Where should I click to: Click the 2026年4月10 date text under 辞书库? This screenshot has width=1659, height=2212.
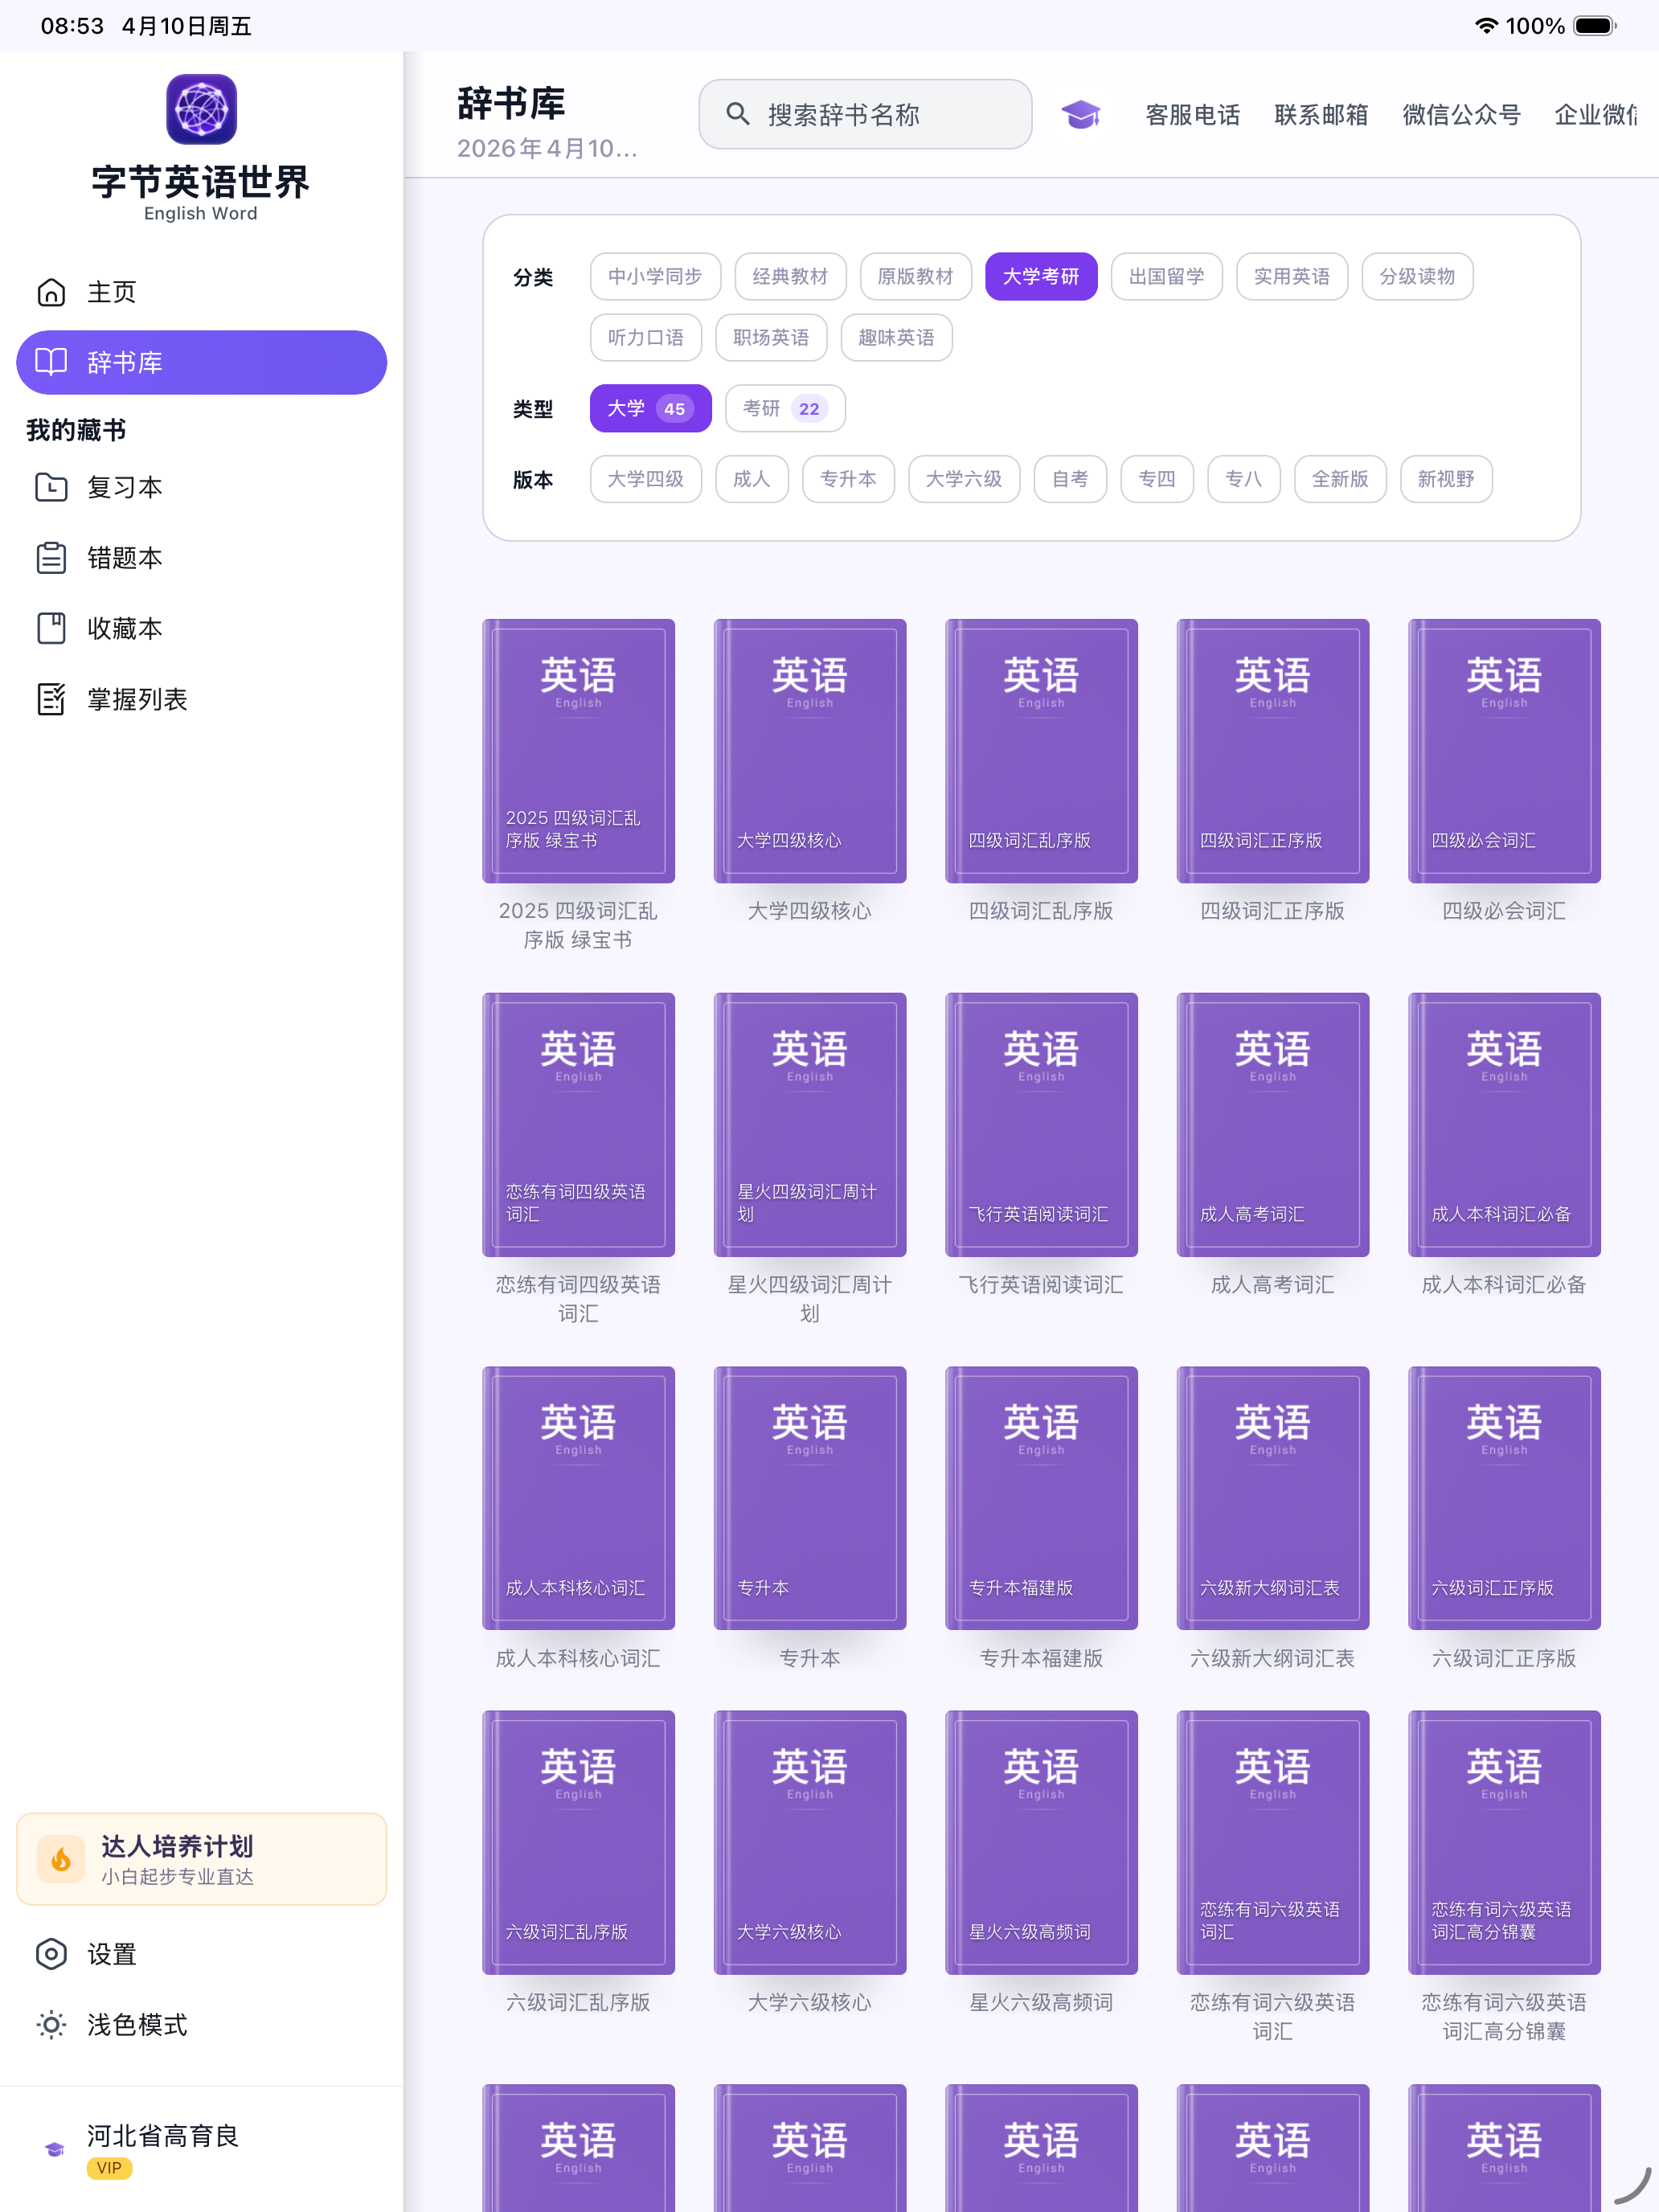pyautogui.click(x=547, y=148)
